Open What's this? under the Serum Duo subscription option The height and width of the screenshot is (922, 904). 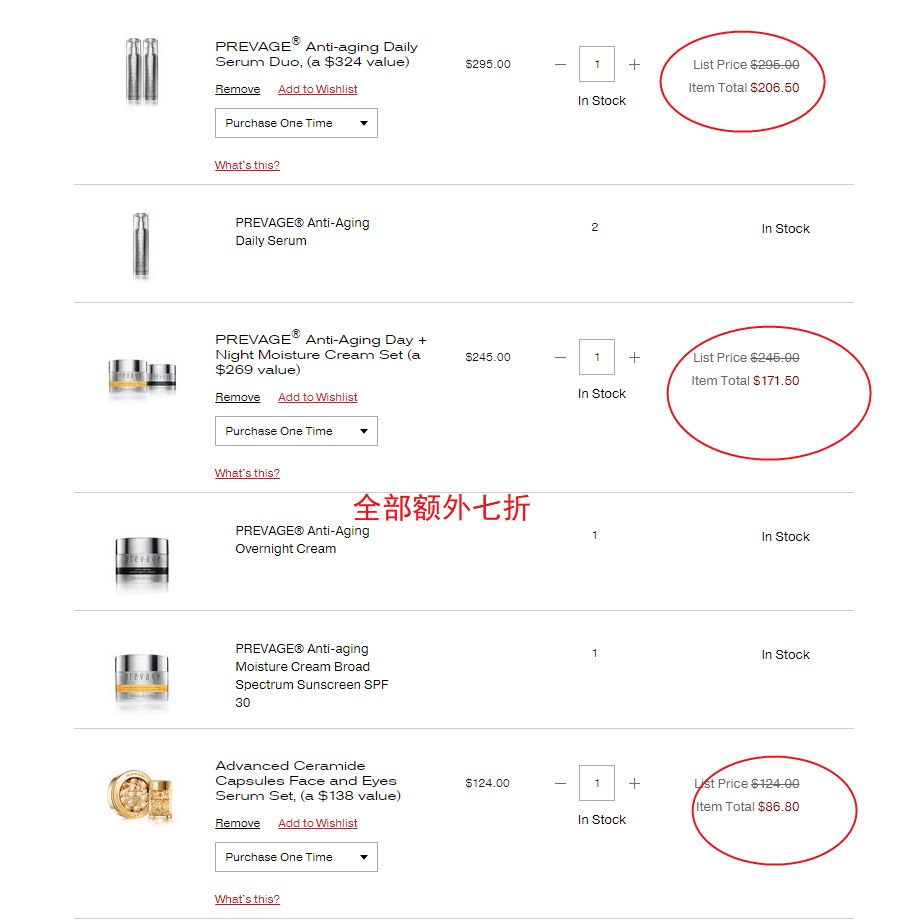(247, 165)
